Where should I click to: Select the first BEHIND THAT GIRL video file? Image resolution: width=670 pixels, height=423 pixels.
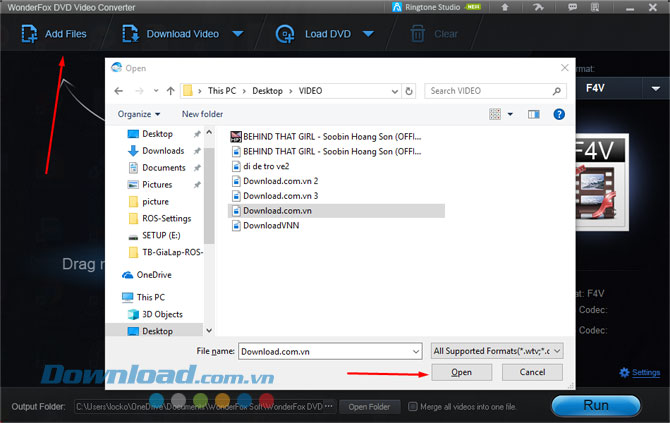tap(326, 137)
